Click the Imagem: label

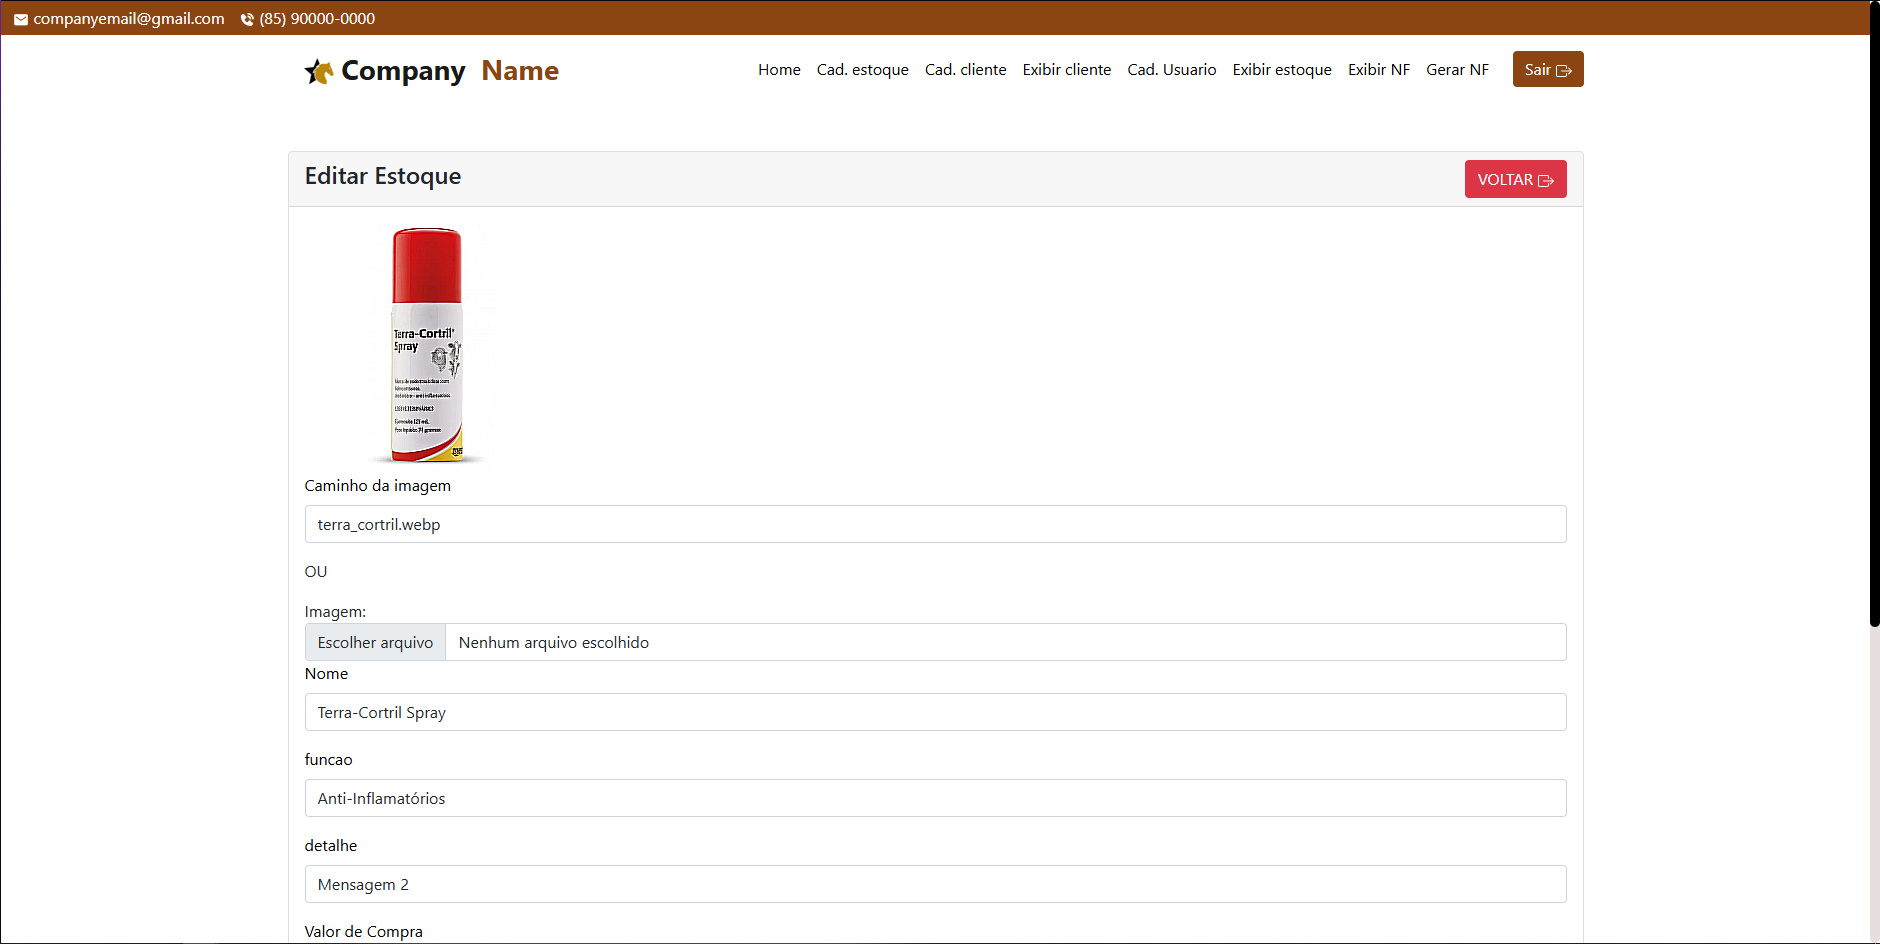point(335,611)
